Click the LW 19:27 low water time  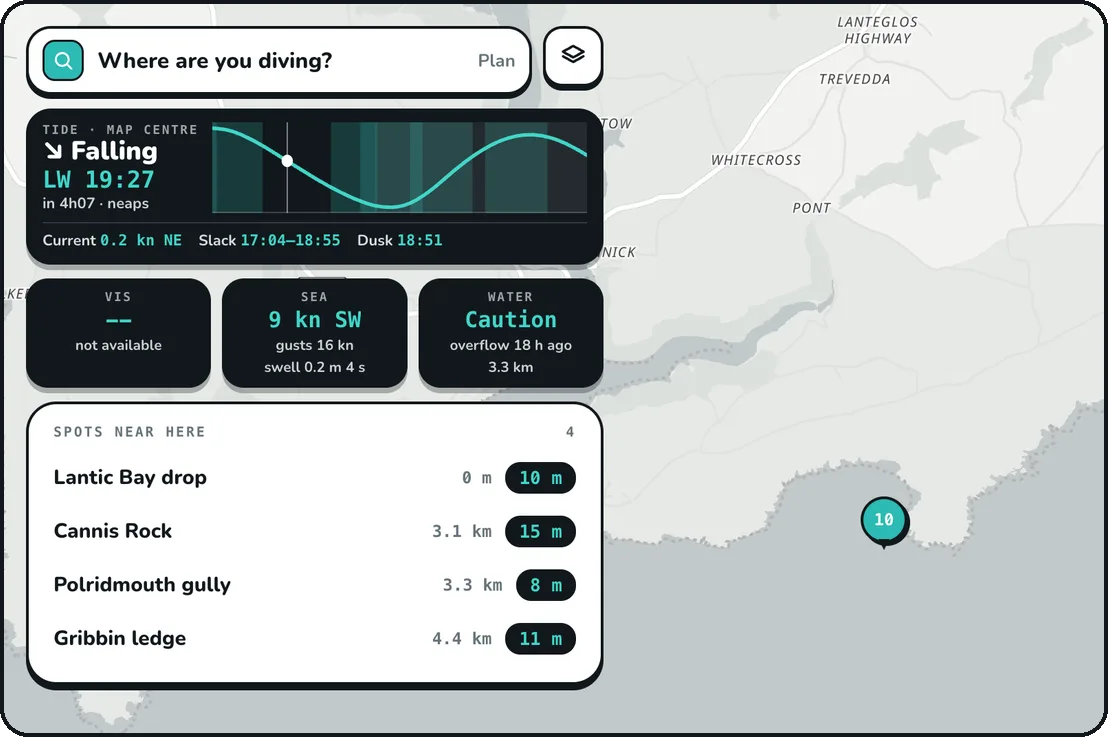(98, 179)
